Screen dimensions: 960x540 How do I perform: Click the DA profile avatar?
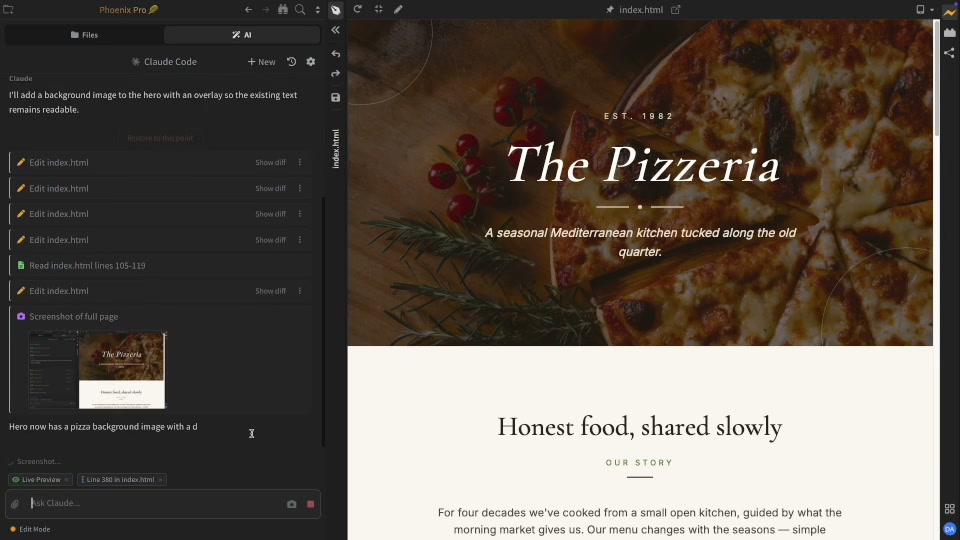click(x=950, y=529)
